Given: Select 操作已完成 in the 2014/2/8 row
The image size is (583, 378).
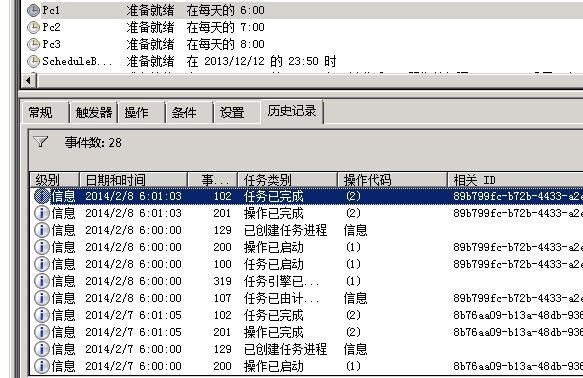Looking at the screenshot, I should [274, 213].
